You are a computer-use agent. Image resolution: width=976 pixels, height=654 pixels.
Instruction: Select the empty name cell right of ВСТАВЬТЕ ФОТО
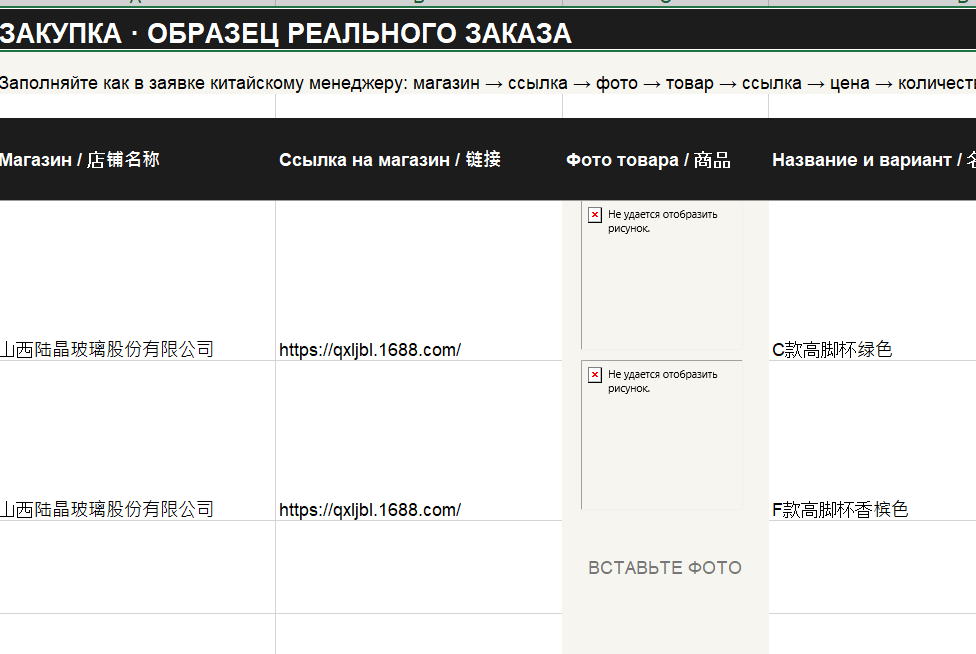tap(873, 568)
